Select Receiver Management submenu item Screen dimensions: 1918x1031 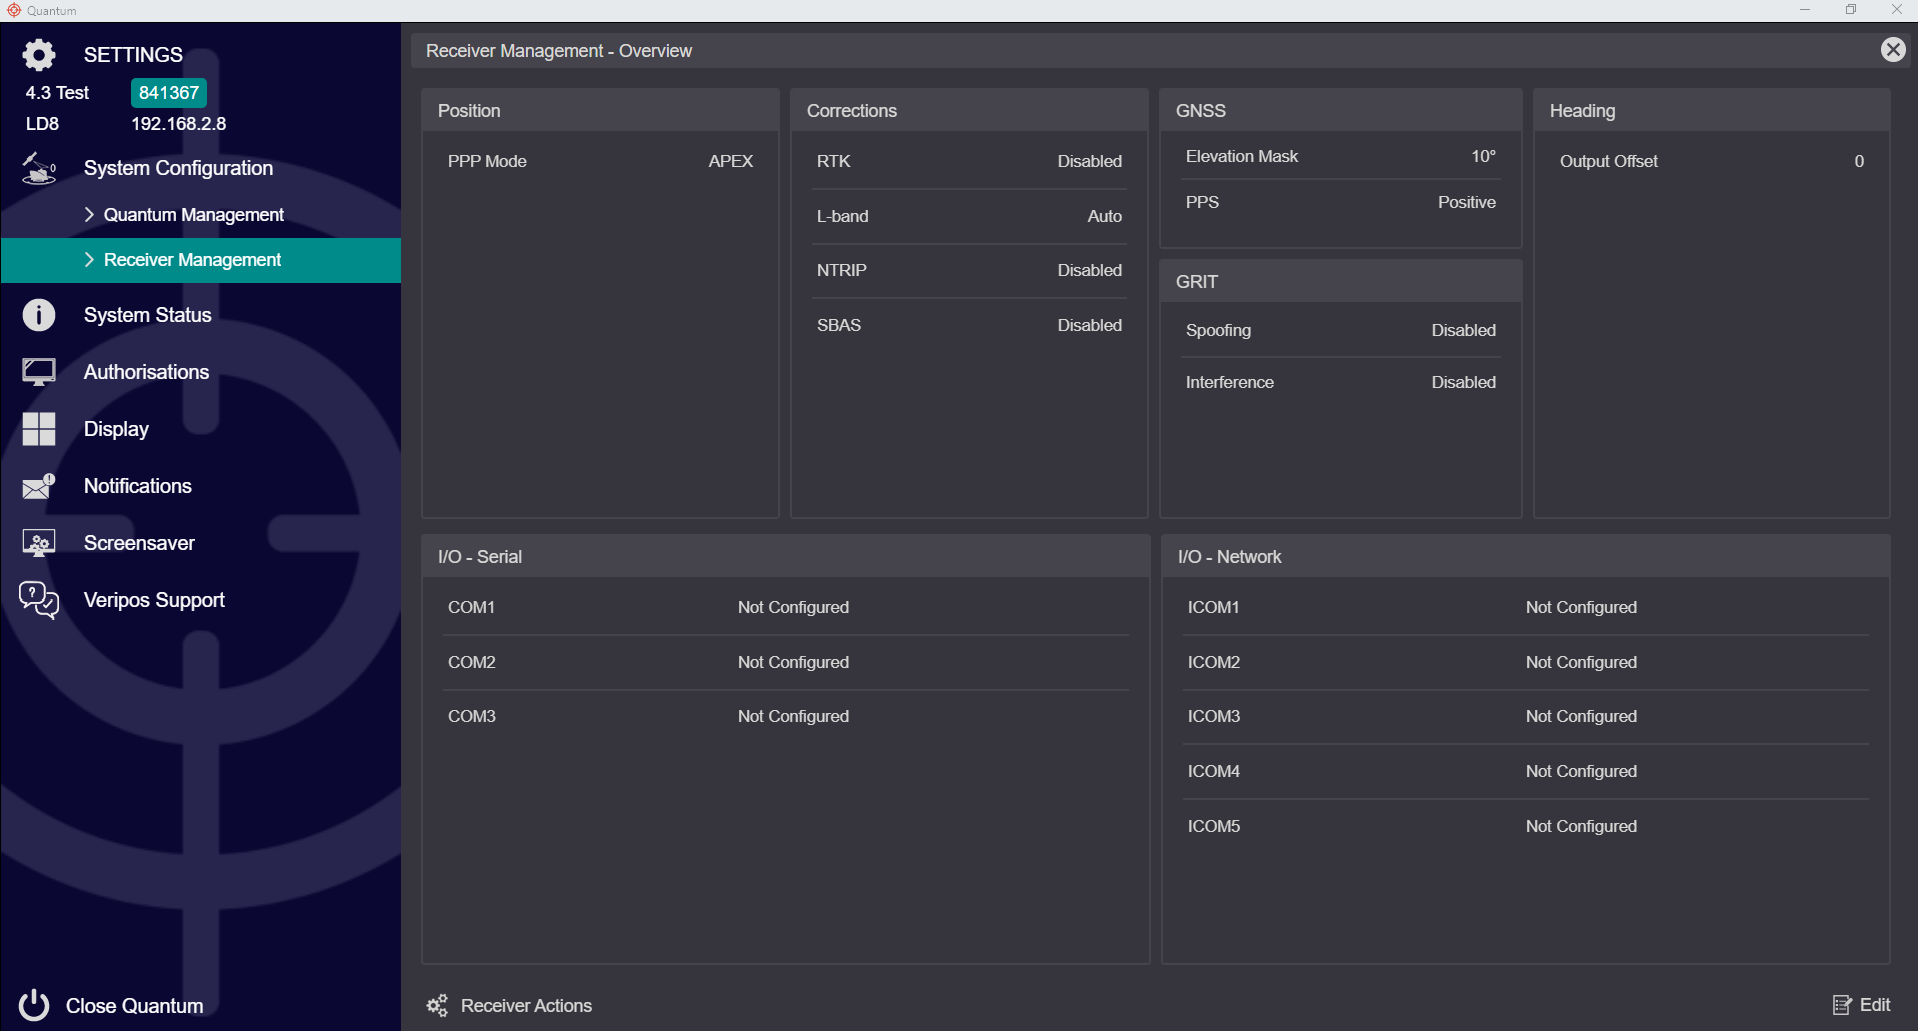[x=200, y=260]
